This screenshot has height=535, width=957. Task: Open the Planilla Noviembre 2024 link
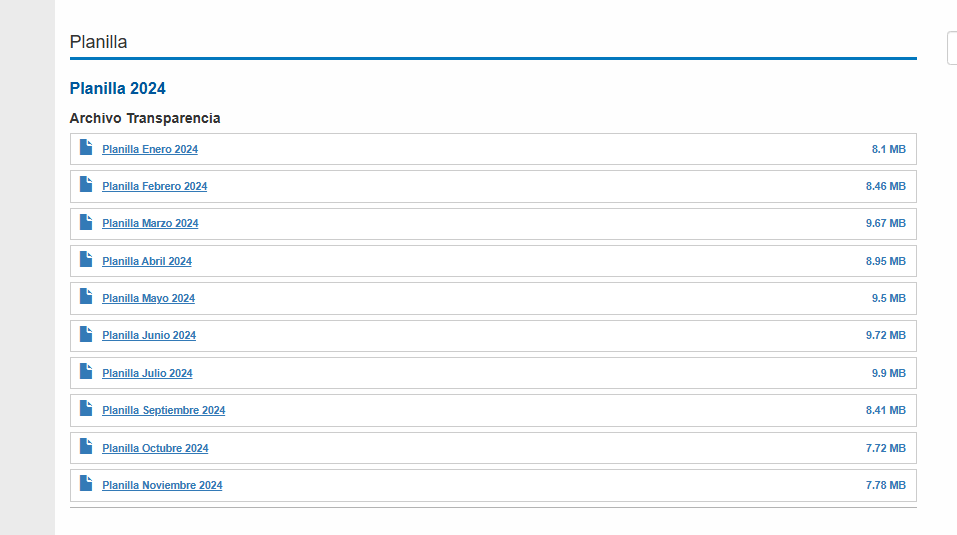click(162, 486)
